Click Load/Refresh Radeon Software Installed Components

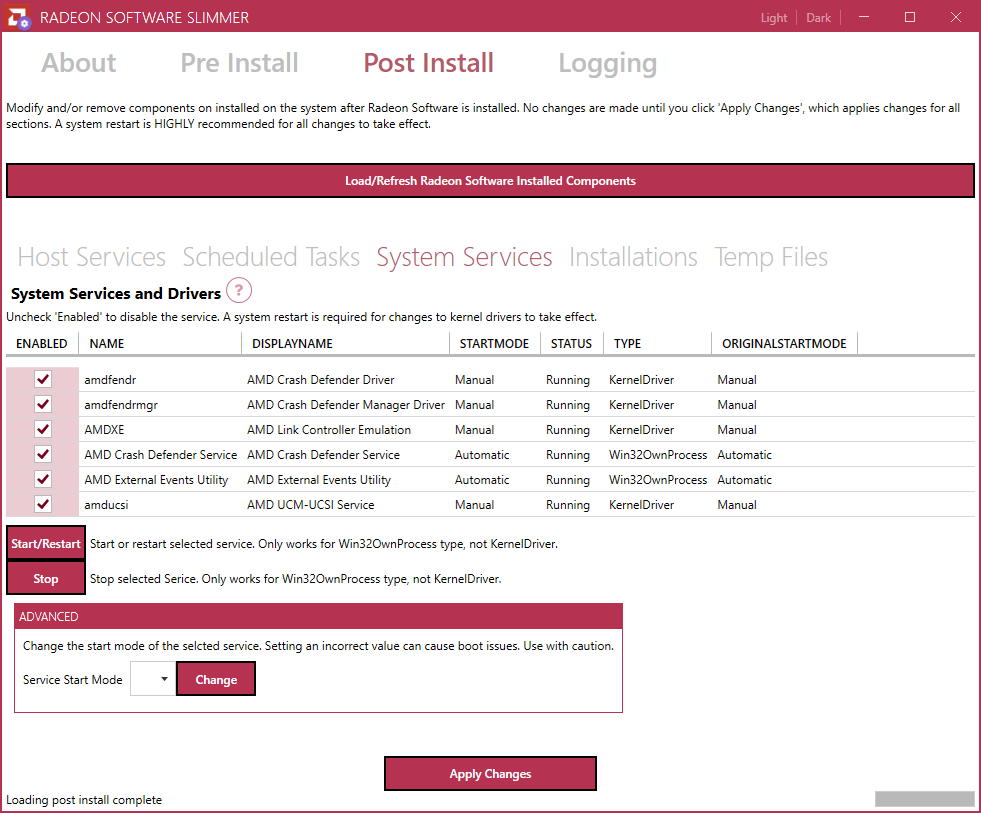(x=490, y=181)
